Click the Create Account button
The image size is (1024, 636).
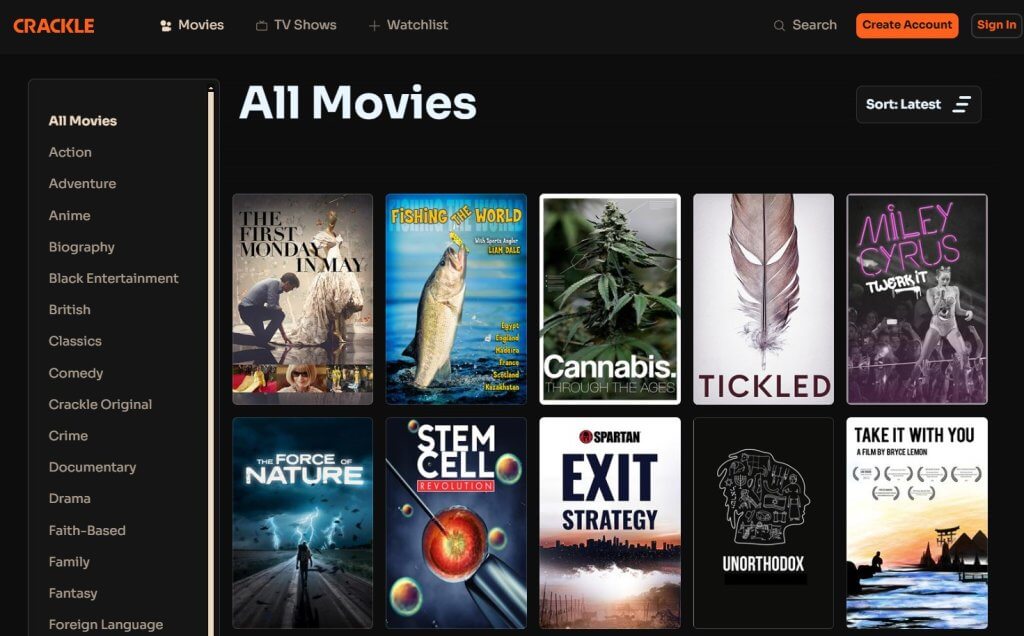click(906, 25)
